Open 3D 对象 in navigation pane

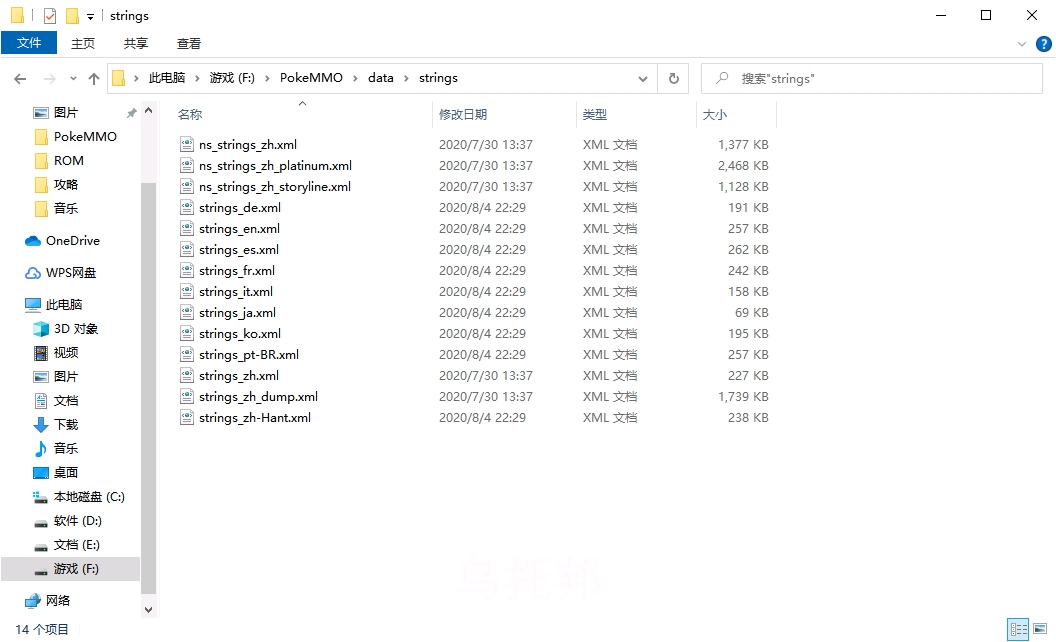click(x=75, y=329)
